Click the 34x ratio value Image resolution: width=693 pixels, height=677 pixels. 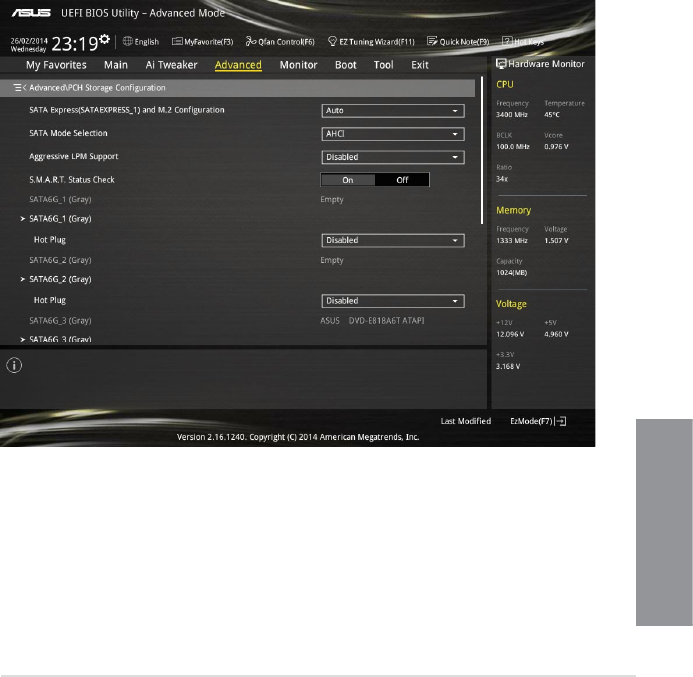[x=502, y=179]
